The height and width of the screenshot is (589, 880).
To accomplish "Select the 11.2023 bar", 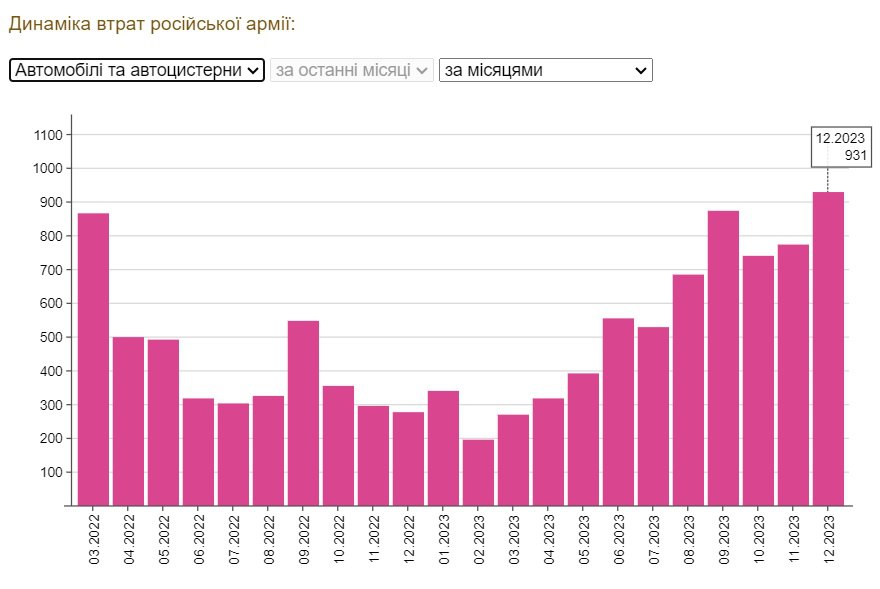I will [x=793, y=375].
